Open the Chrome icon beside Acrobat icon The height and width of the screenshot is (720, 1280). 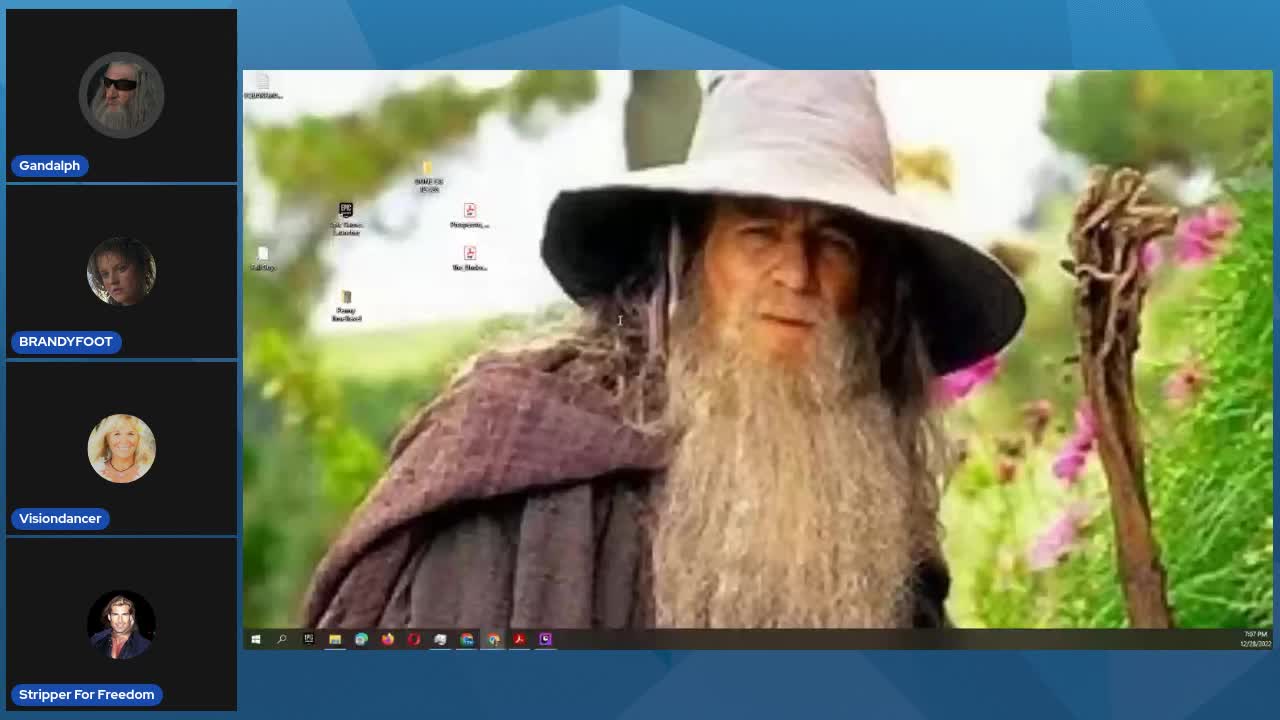493,639
